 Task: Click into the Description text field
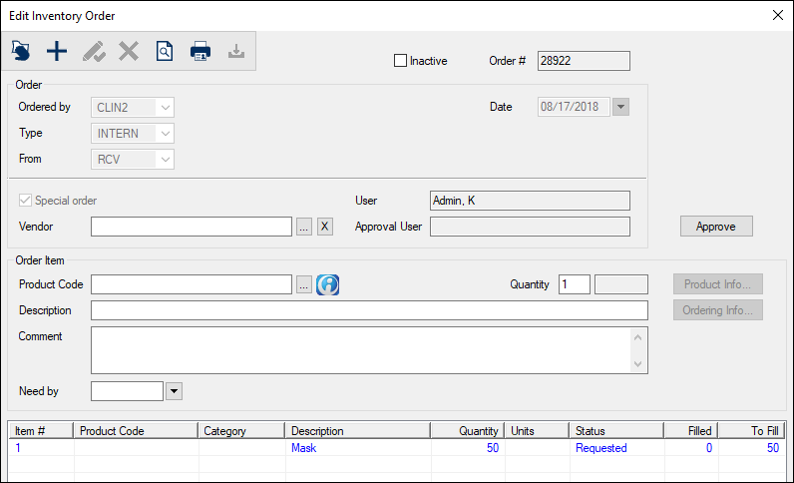pyautogui.click(x=369, y=311)
